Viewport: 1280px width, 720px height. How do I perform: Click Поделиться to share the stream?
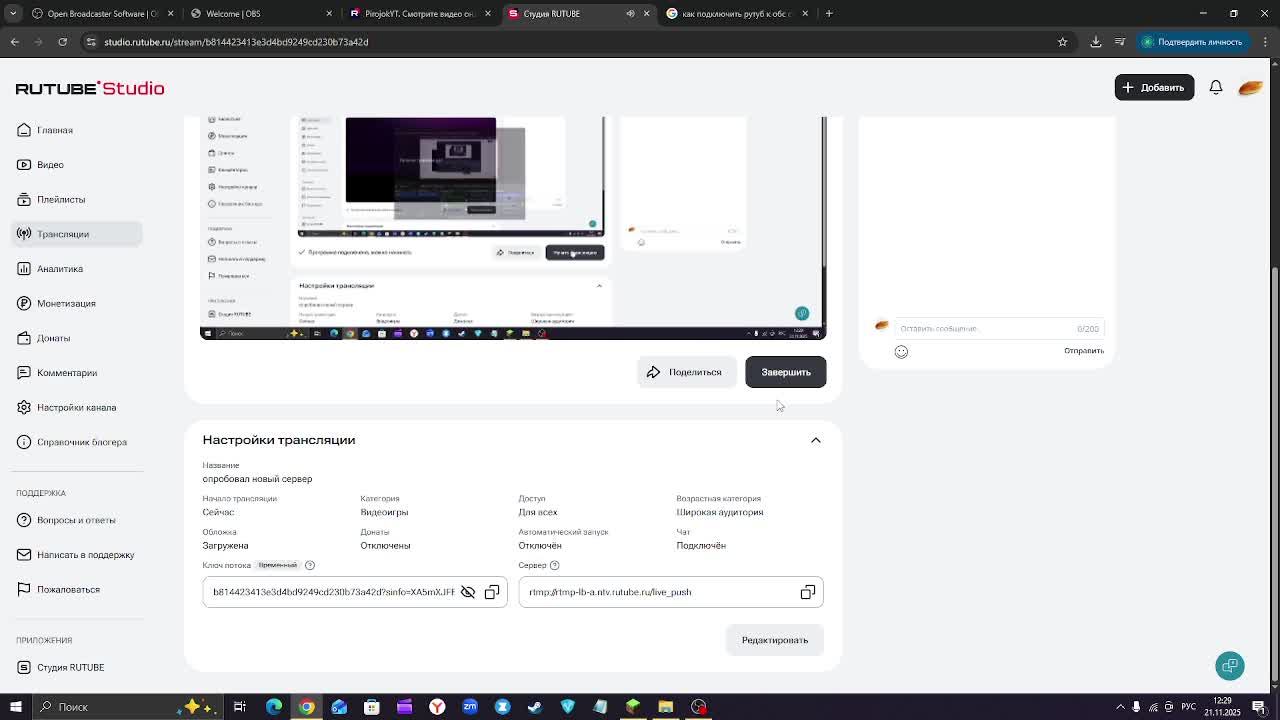coord(686,372)
